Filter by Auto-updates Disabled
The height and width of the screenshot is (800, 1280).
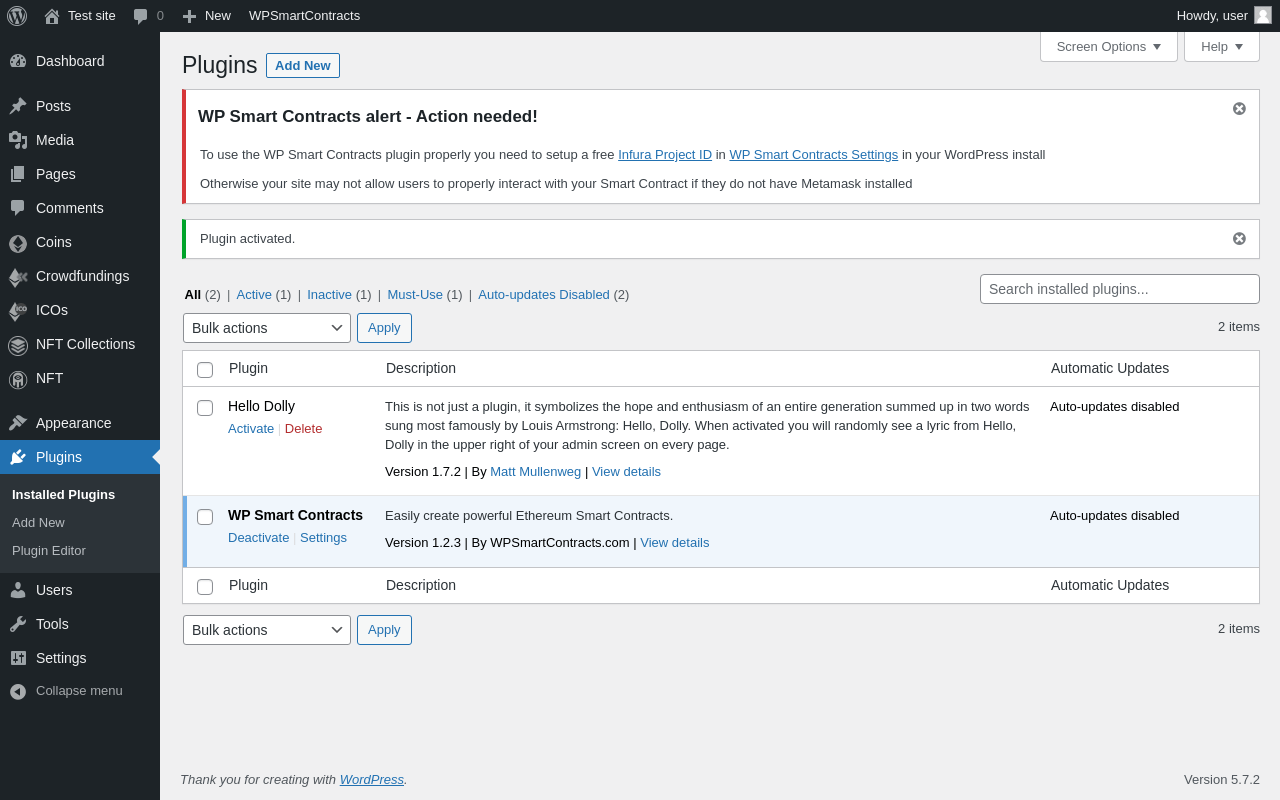click(544, 294)
